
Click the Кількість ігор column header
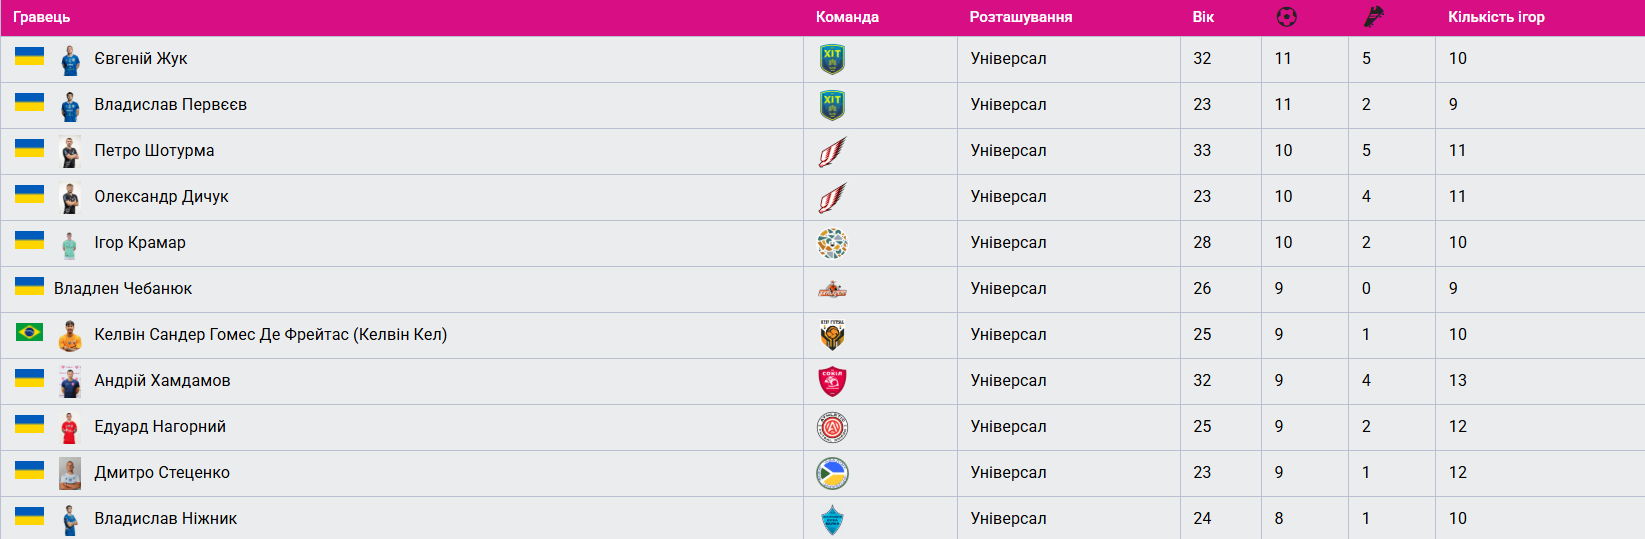click(1496, 17)
